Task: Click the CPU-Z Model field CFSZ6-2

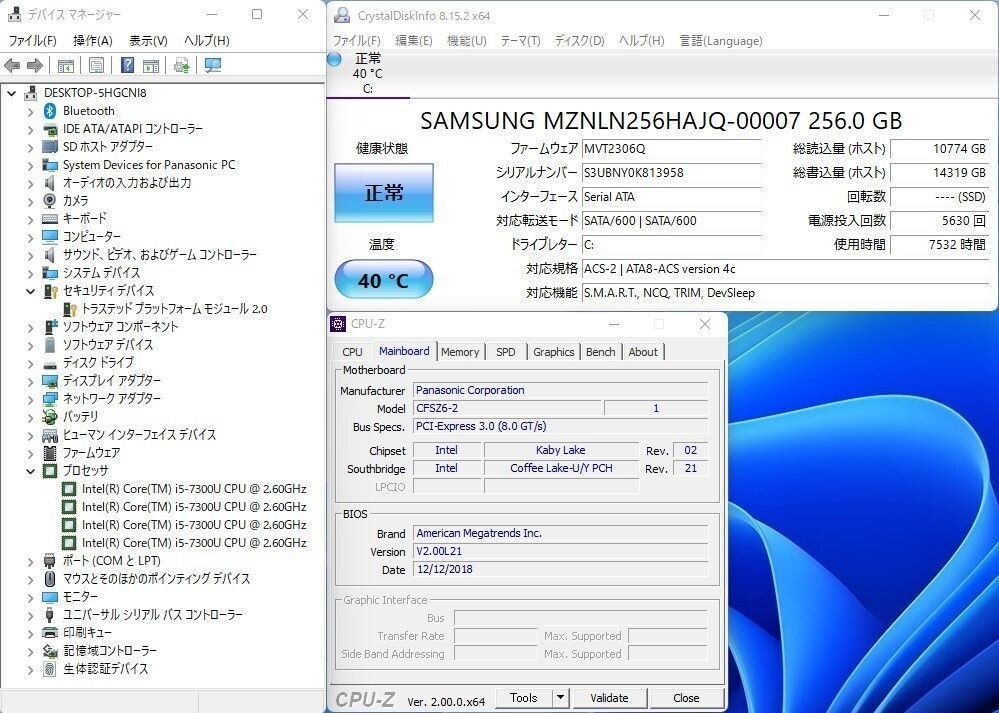Action: coord(507,408)
